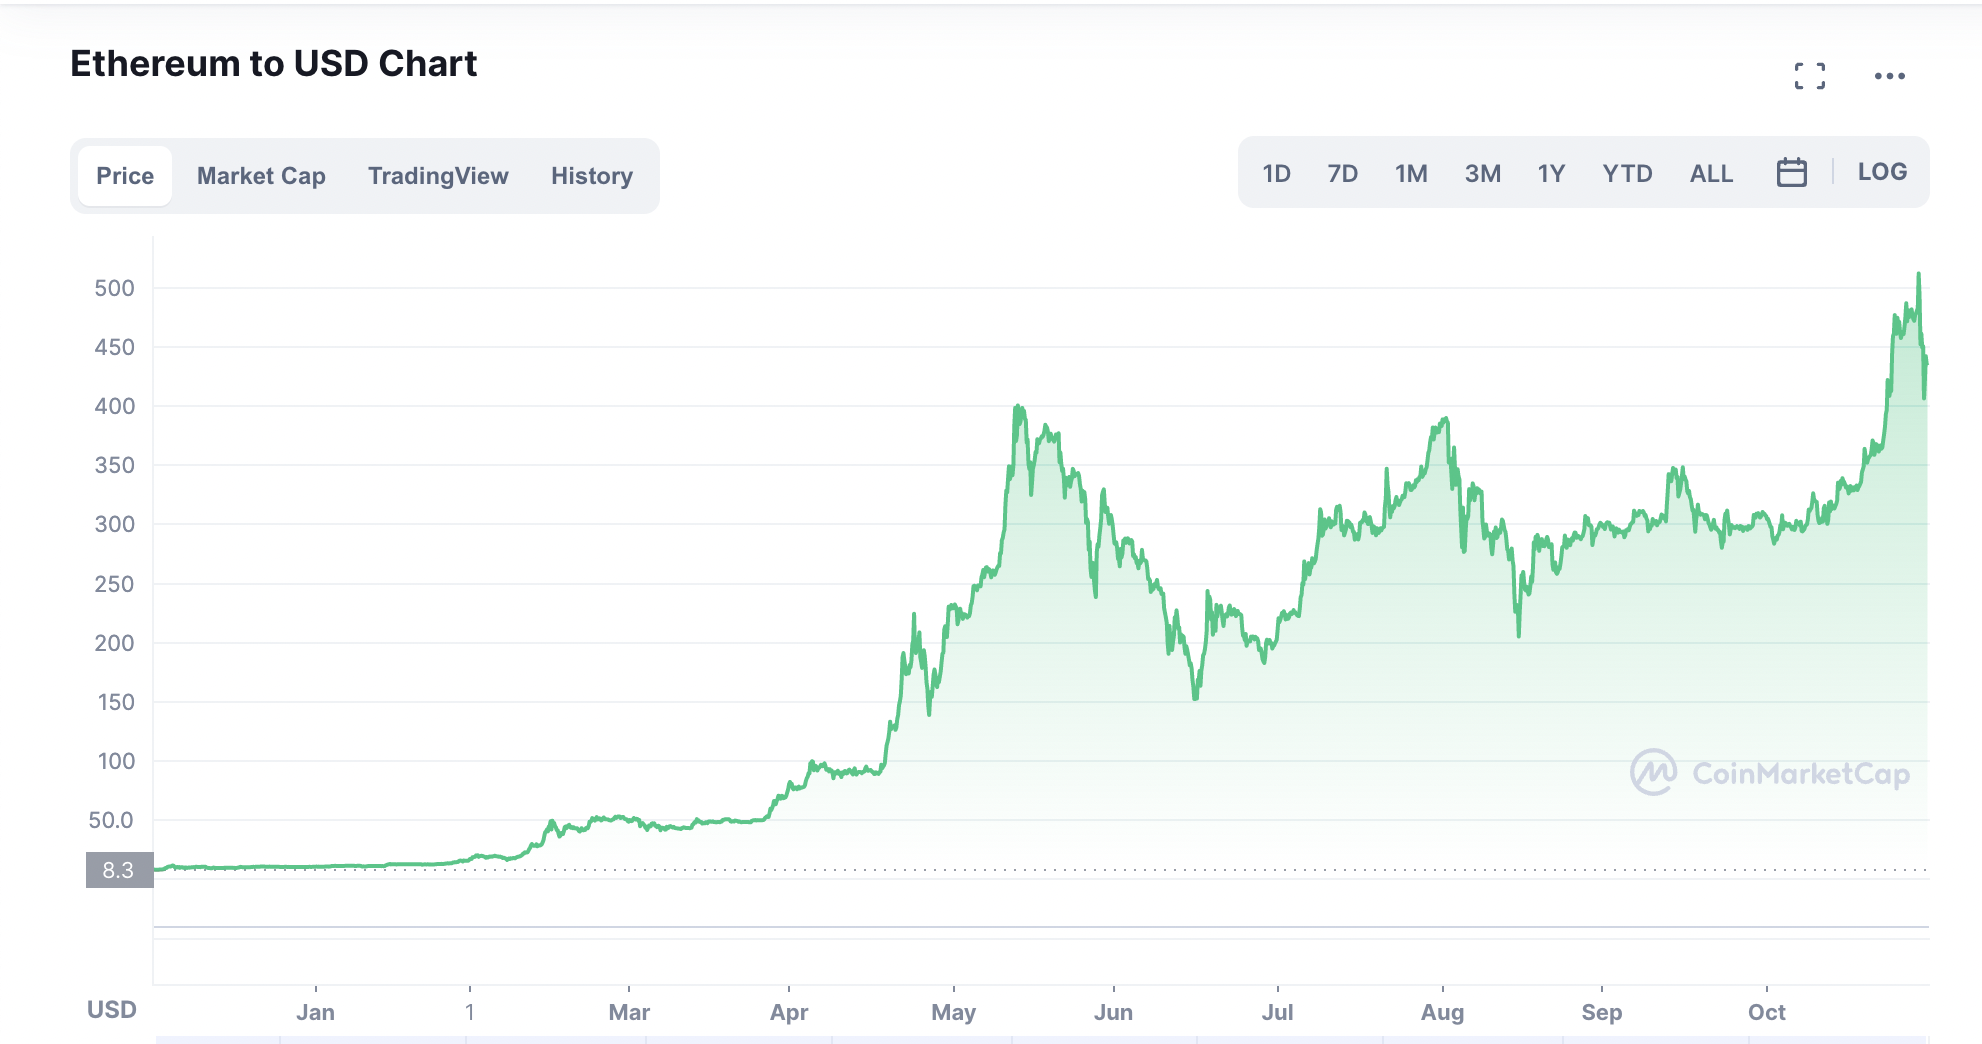Show ALL time price data
This screenshot has width=1982, height=1044.
[1711, 174]
